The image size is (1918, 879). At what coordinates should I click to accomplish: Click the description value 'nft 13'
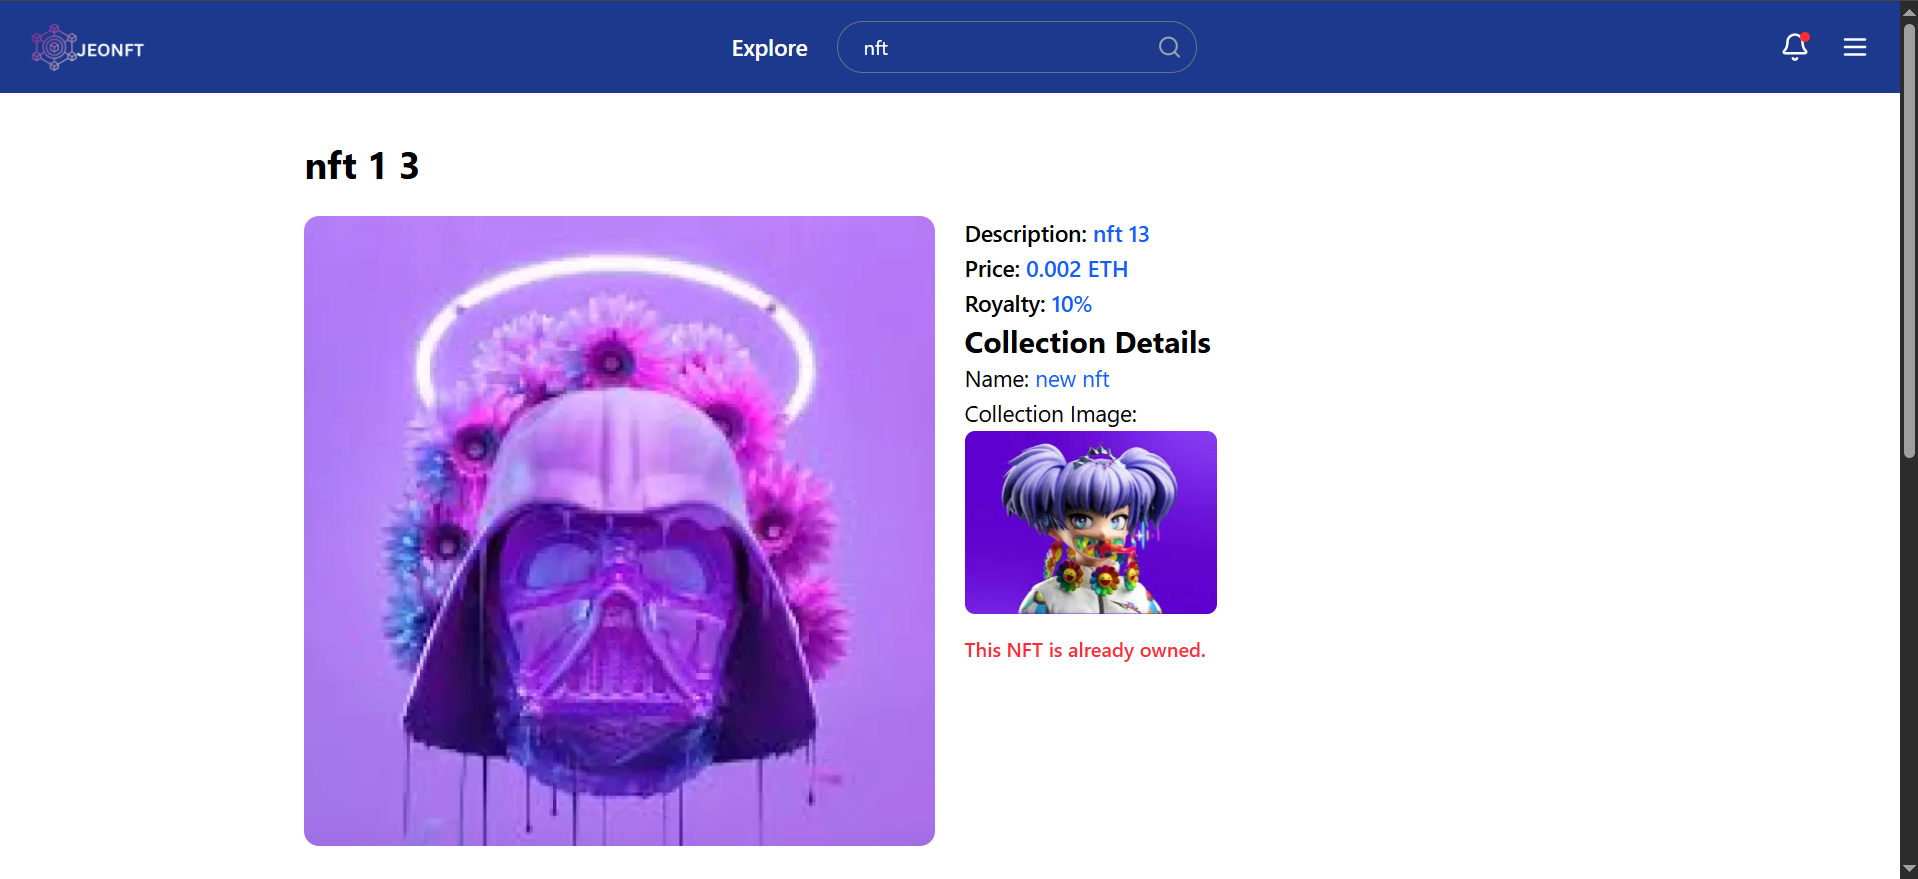pos(1121,234)
